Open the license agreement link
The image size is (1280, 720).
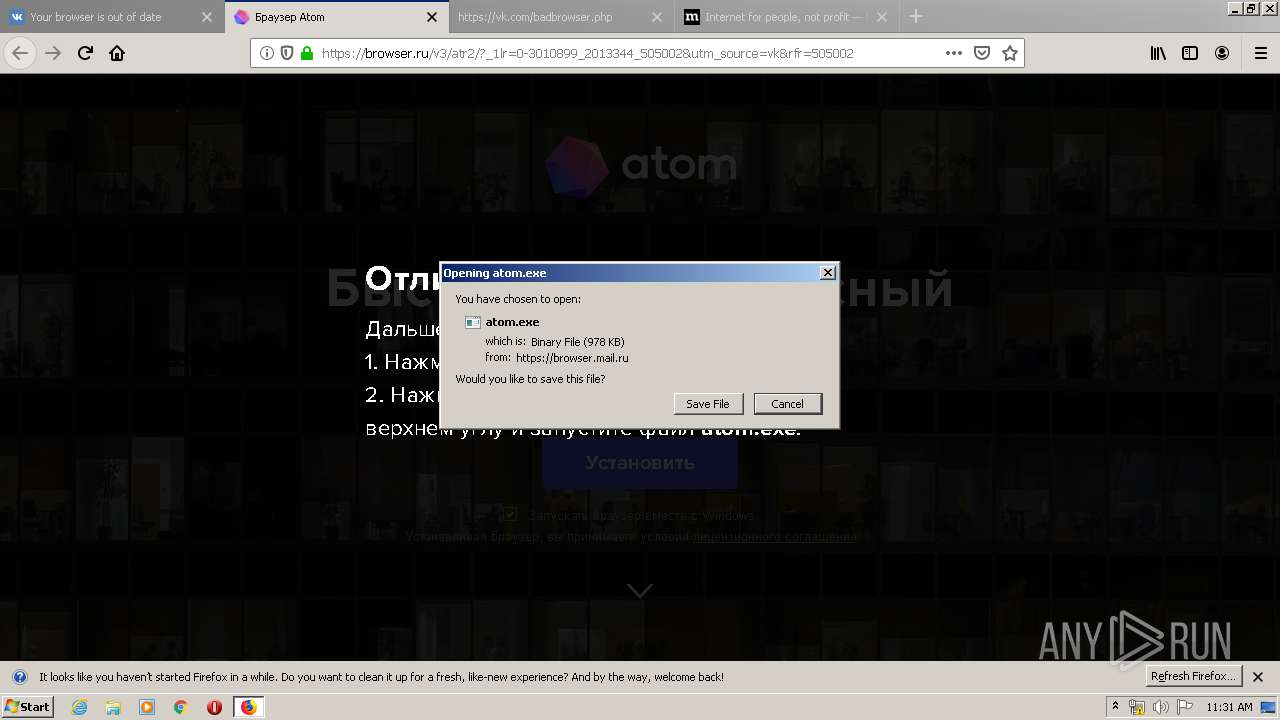pos(775,537)
